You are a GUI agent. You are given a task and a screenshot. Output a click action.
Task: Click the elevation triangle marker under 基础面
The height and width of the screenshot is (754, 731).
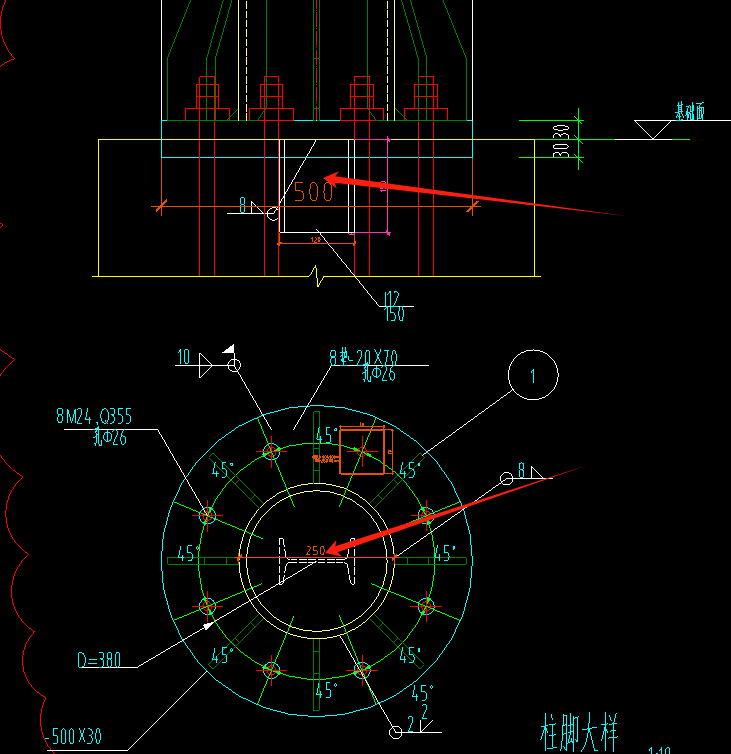point(653,129)
